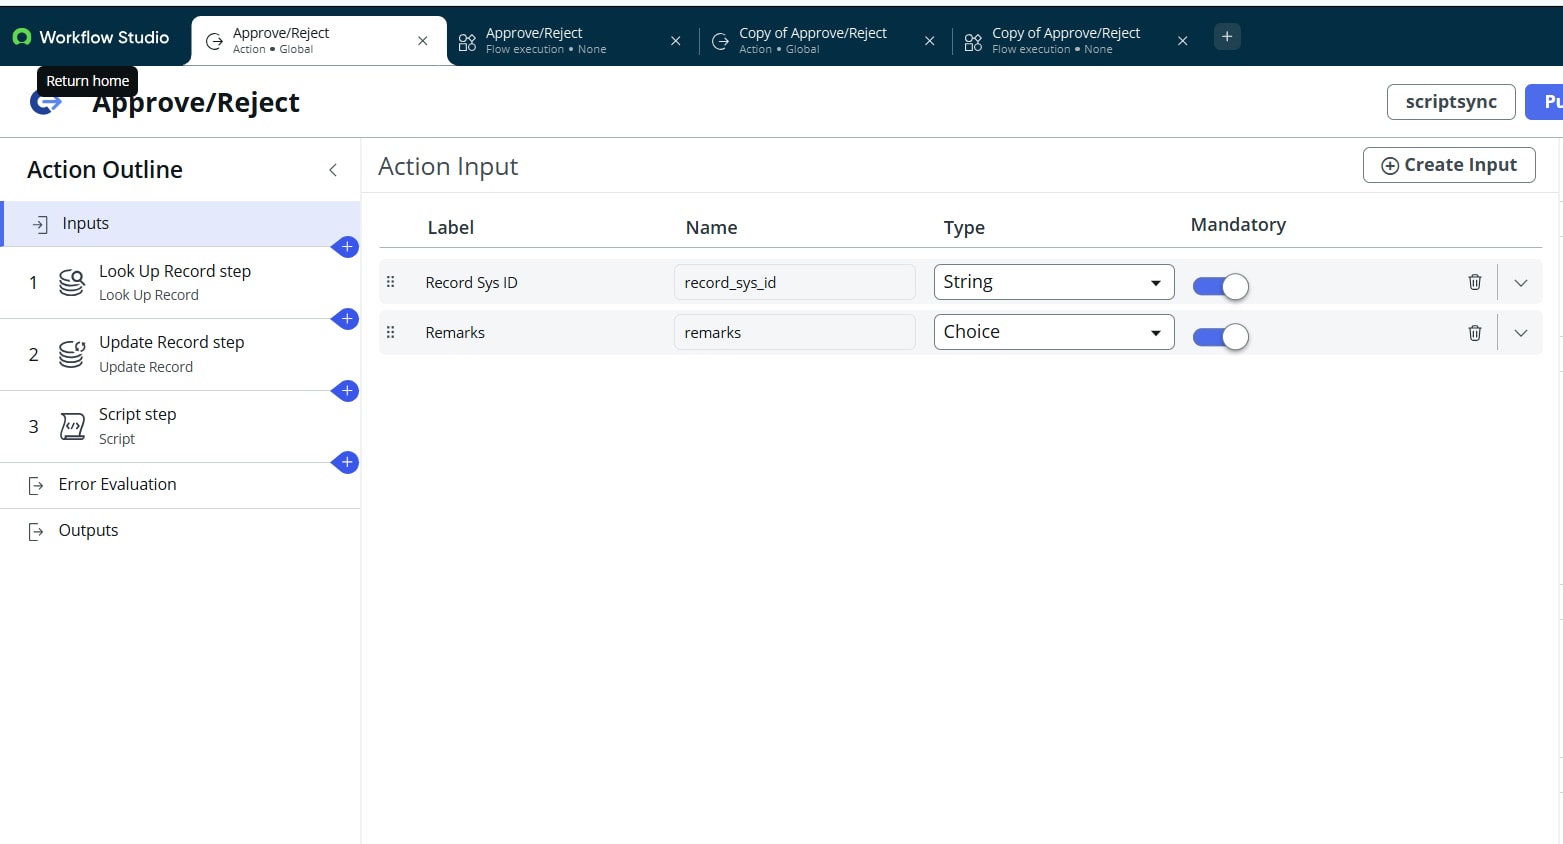Click the Return home arrow icon

pos(45,102)
